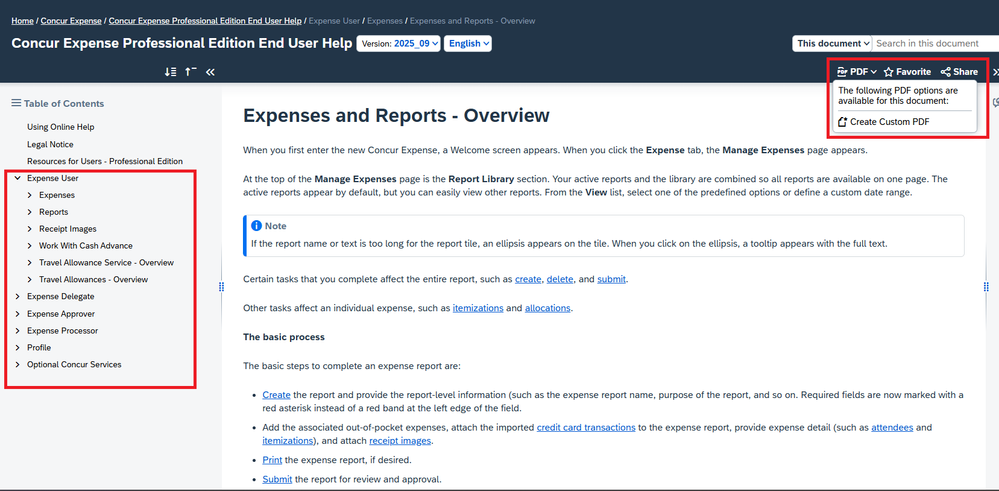
Task: Expand Optional Concur Services node
Action: tap(18, 365)
